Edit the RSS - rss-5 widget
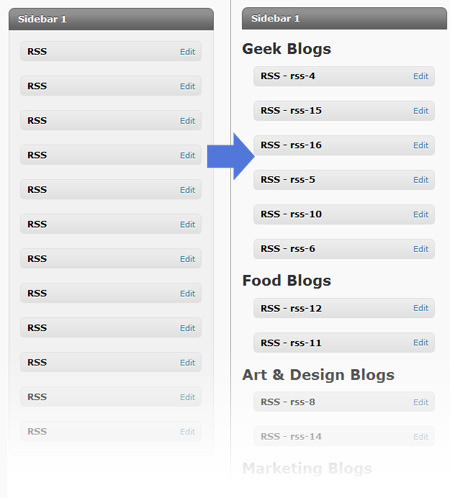450x498 pixels. click(421, 180)
